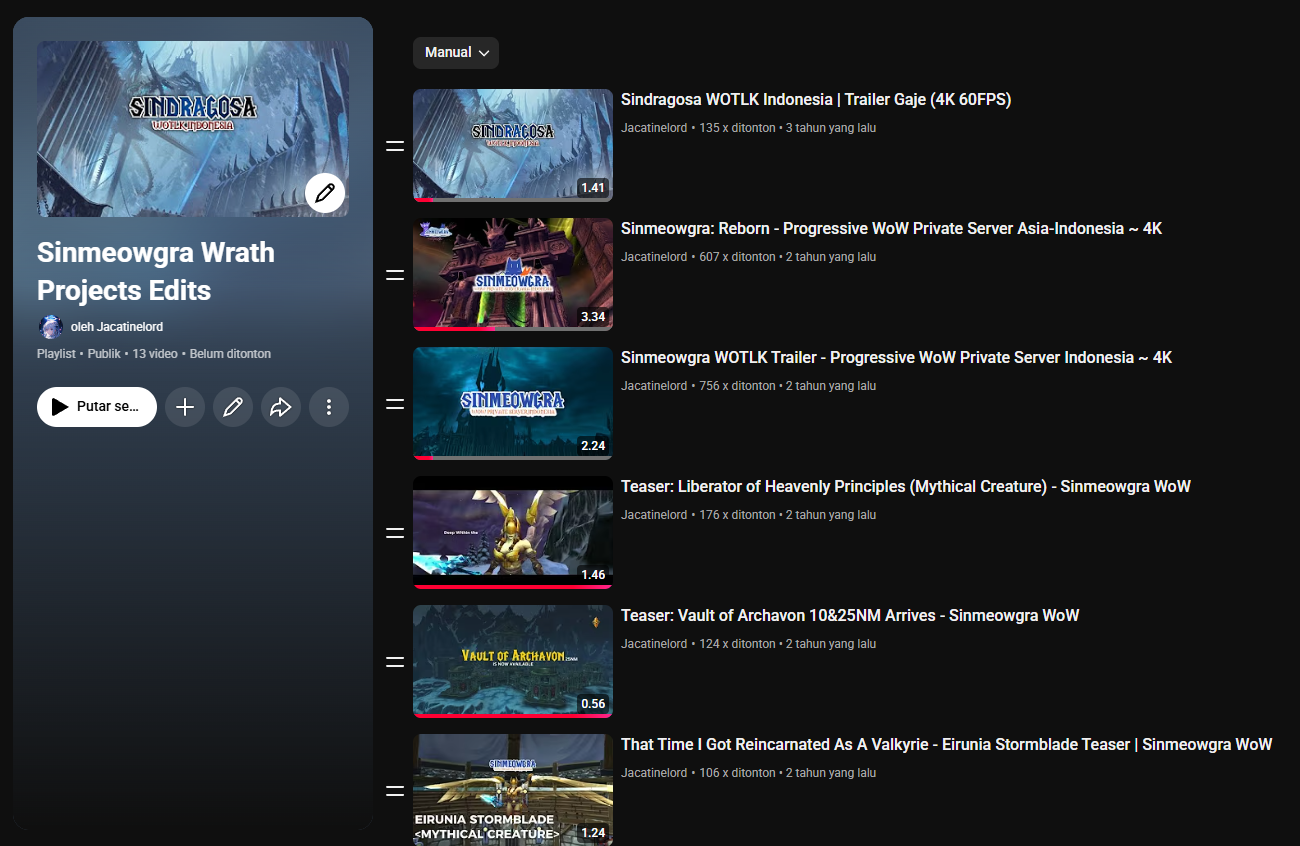Click the playlist info line showing 13 video

point(154,354)
